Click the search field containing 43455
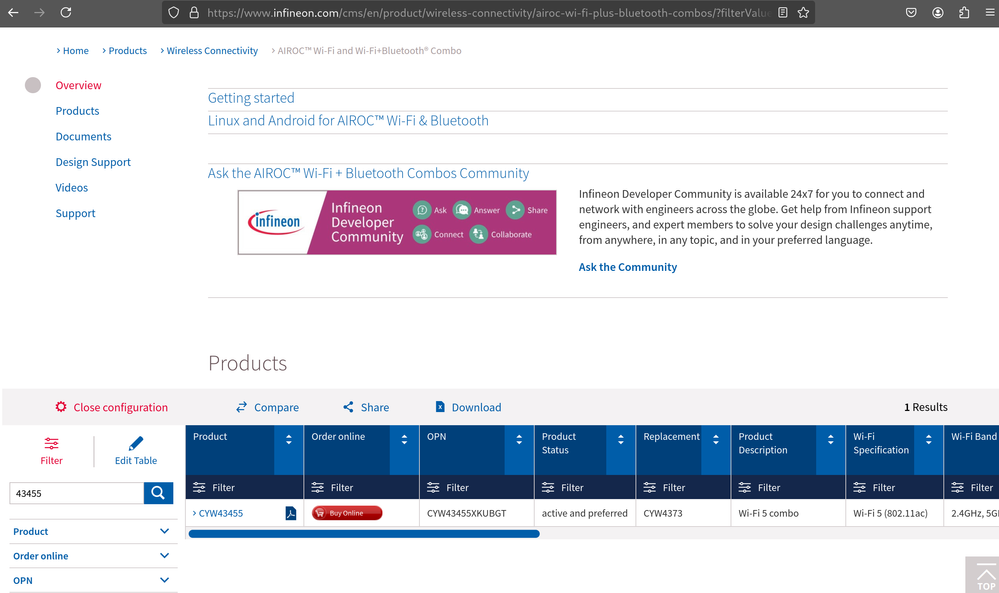The width and height of the screenshot is (999, 593). [76, 493]
